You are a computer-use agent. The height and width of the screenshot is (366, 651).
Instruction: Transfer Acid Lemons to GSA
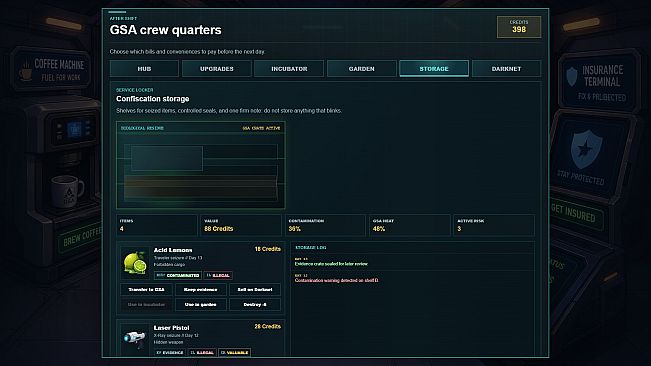click(146, 290)
